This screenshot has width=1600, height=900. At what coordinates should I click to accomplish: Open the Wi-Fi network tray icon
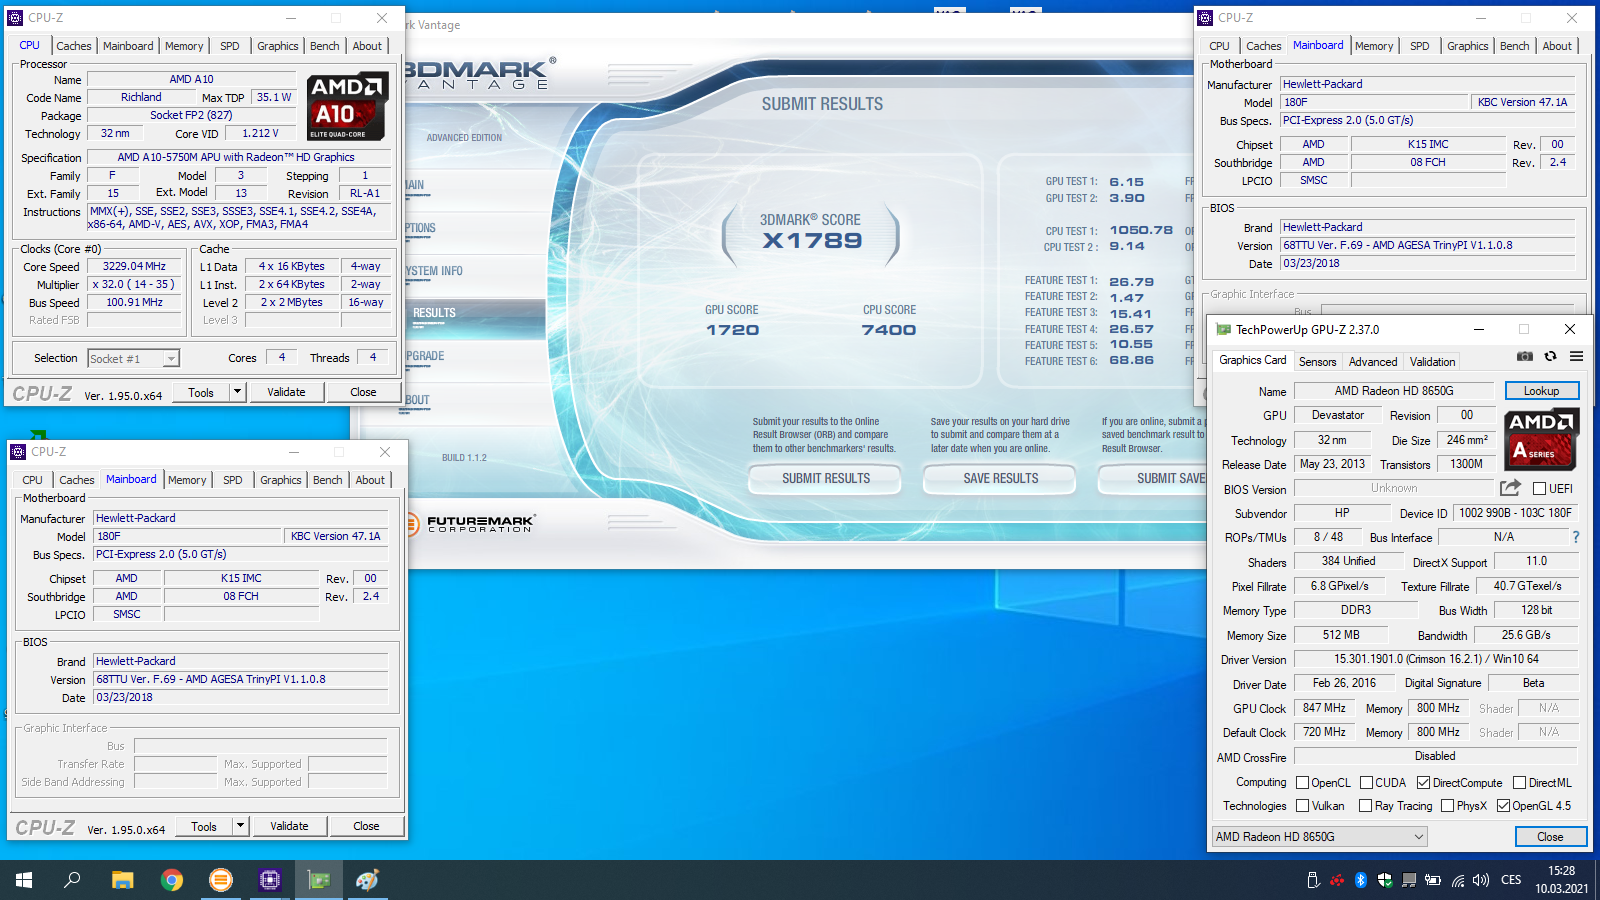tap(1458, 880)
